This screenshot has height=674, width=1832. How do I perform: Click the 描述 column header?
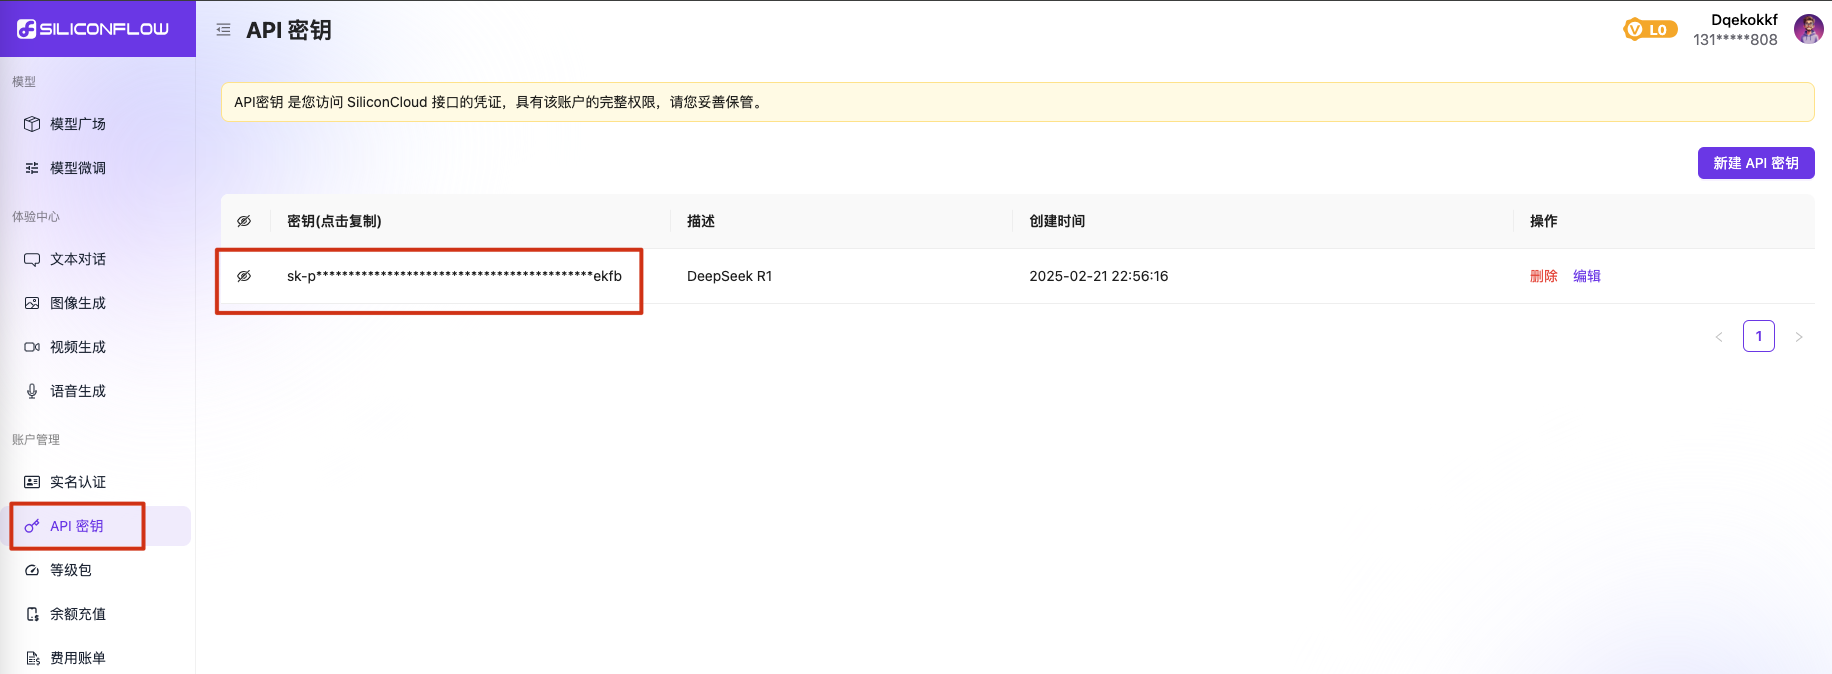click(x=701, y=221)
